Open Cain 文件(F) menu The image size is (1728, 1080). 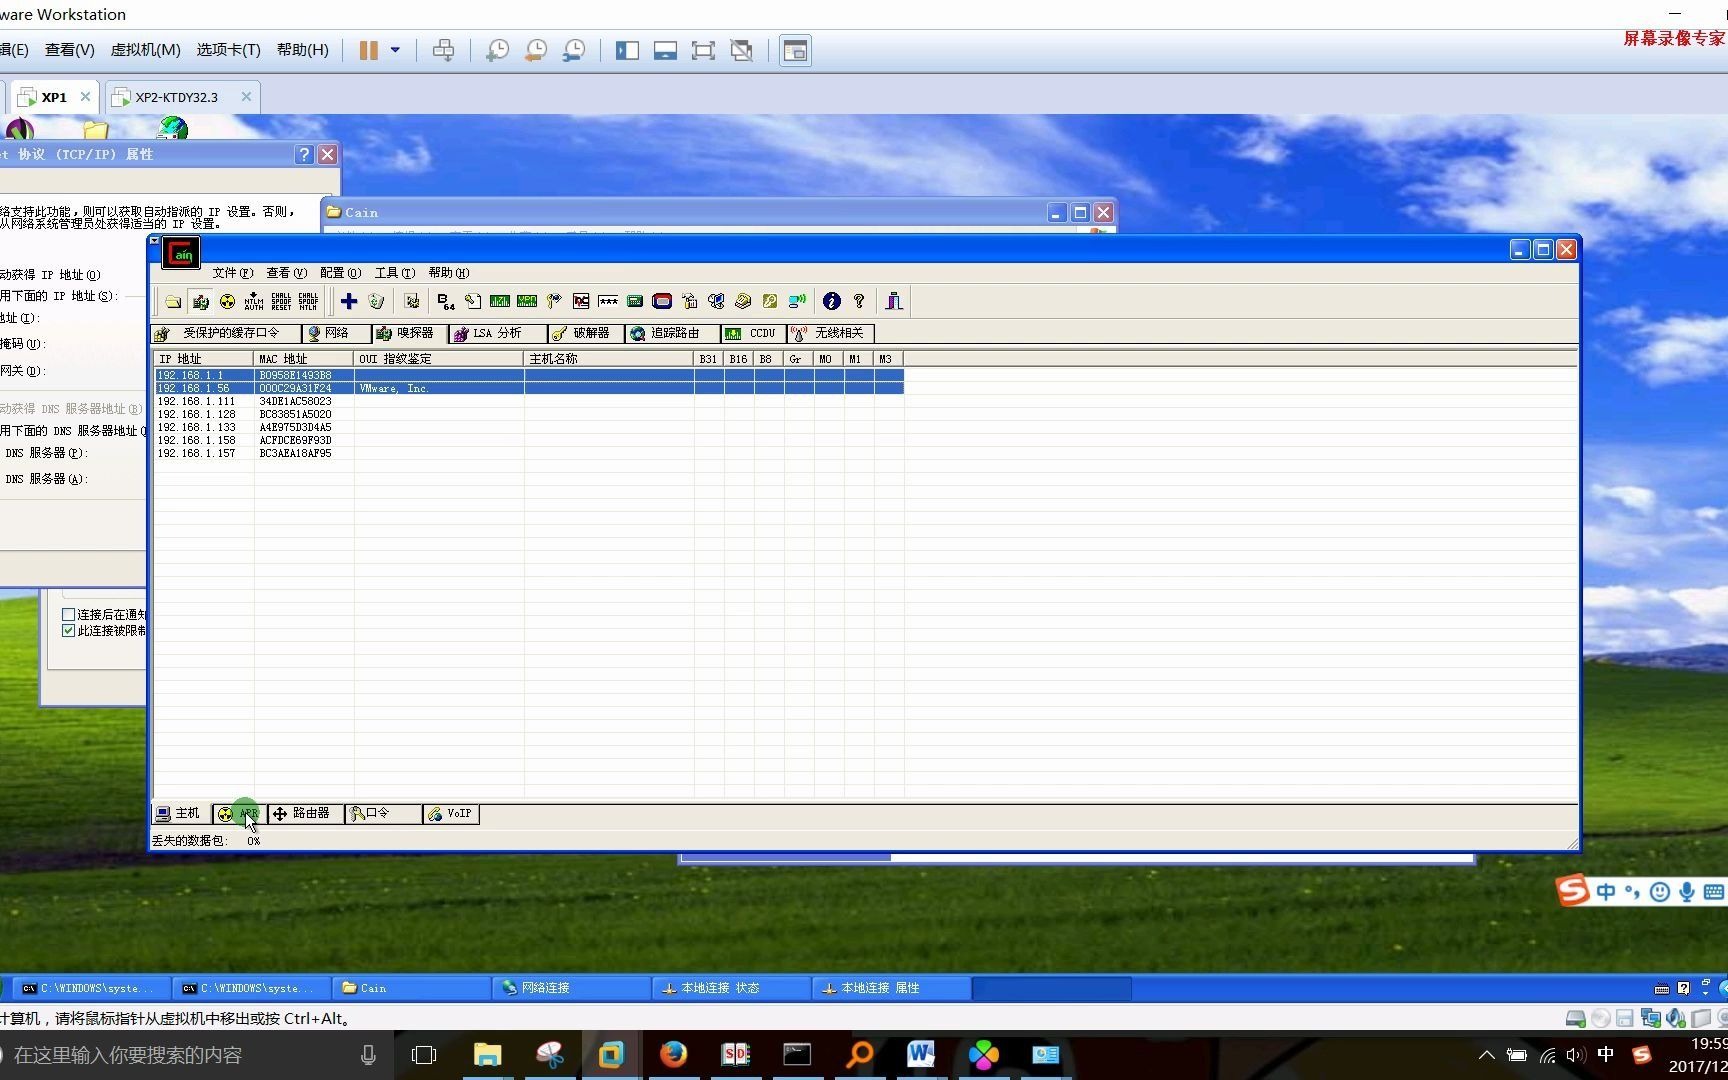tap(233, 273)
